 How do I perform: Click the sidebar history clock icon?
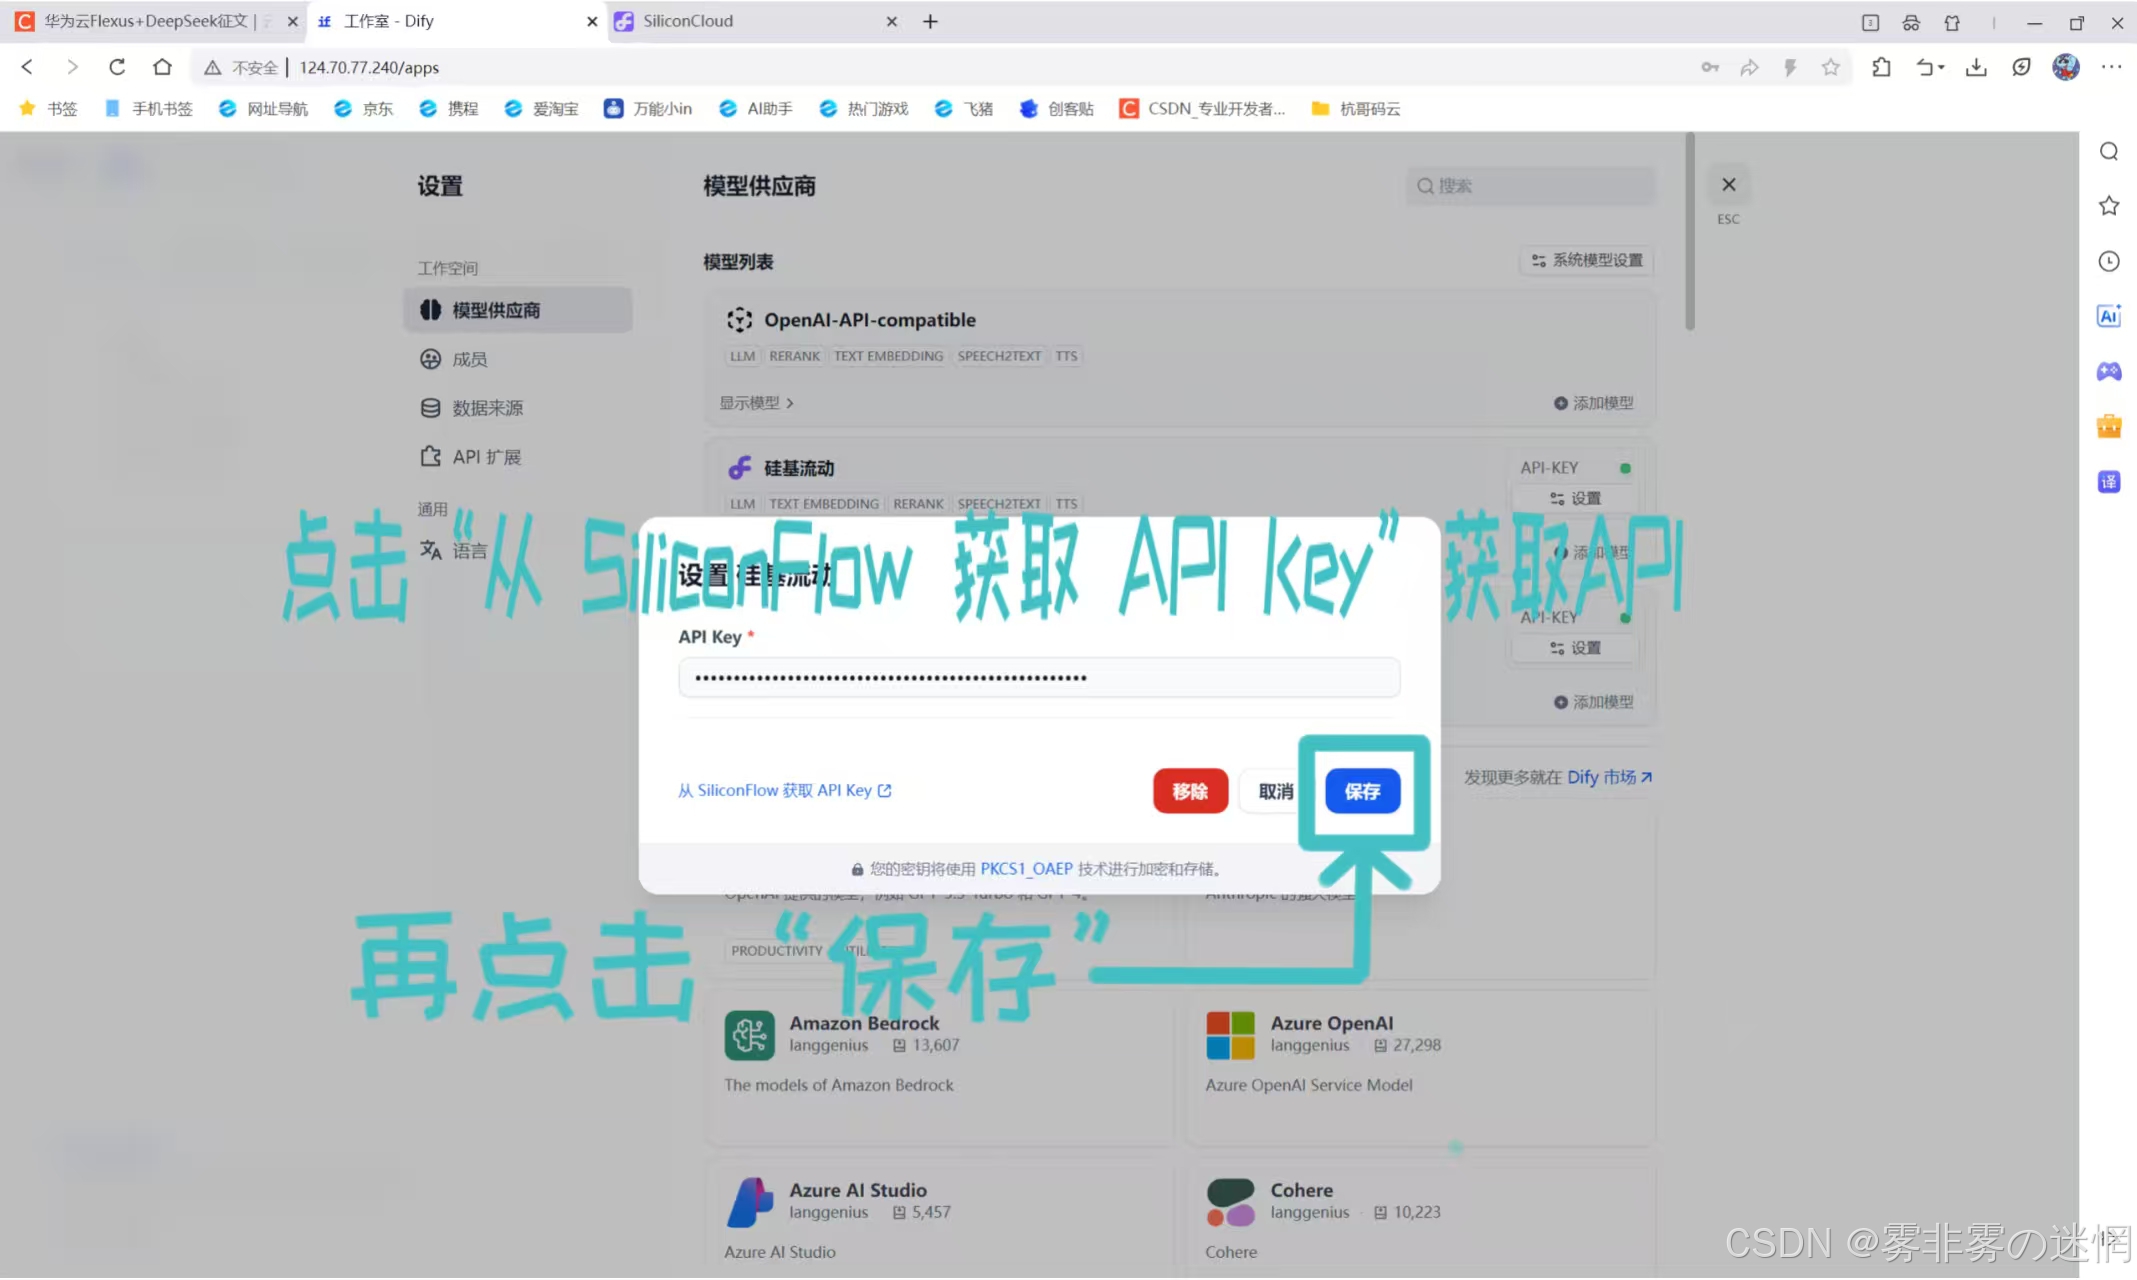click(x=2109, y=261)
